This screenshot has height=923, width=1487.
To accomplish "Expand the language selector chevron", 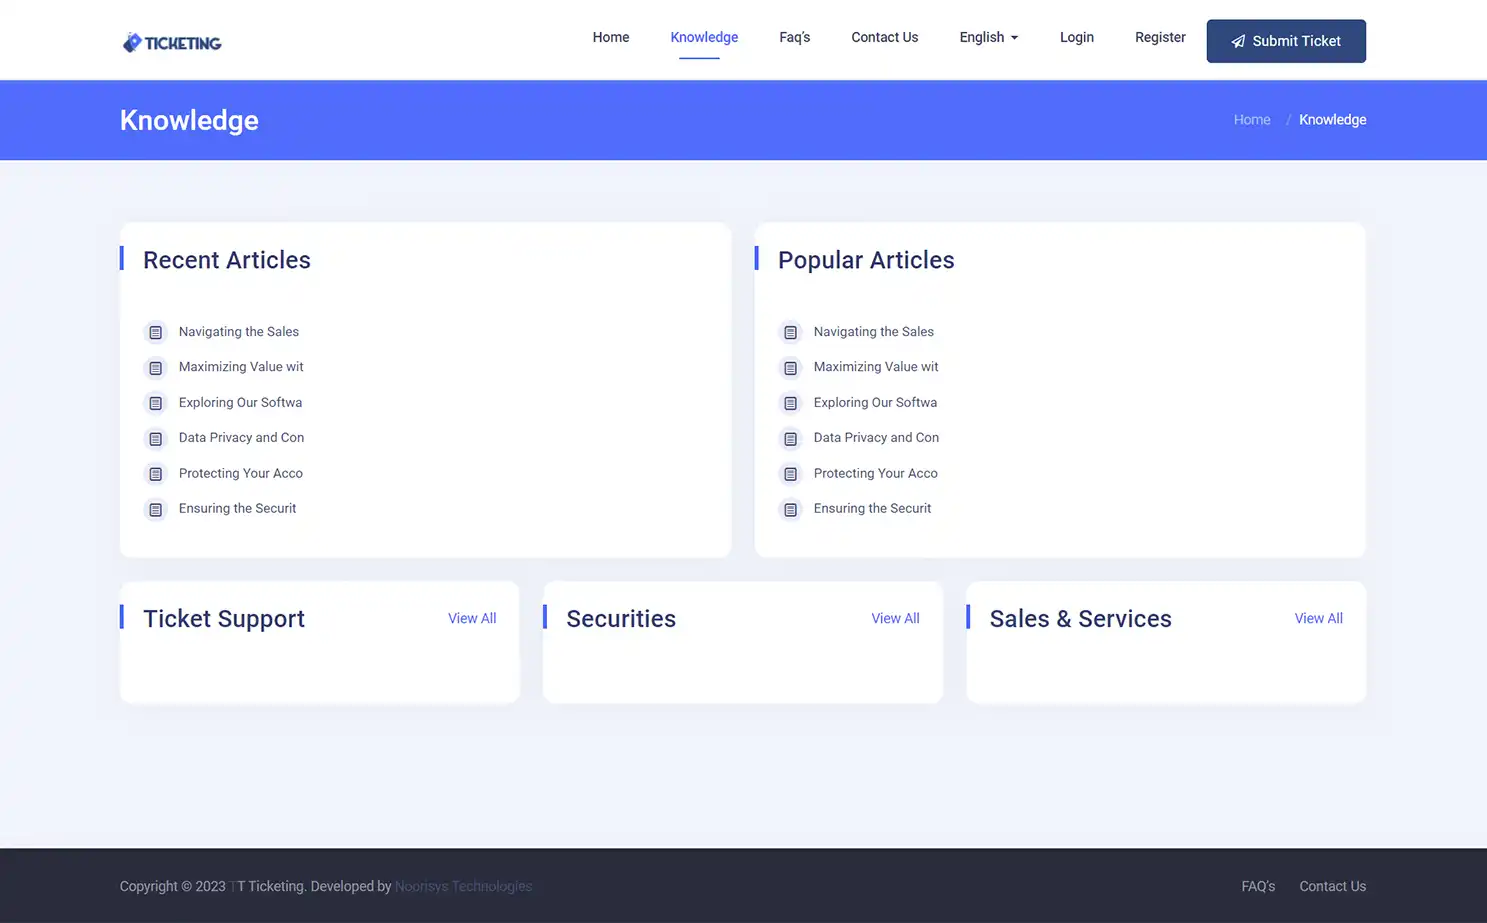I will point(1013,38).
